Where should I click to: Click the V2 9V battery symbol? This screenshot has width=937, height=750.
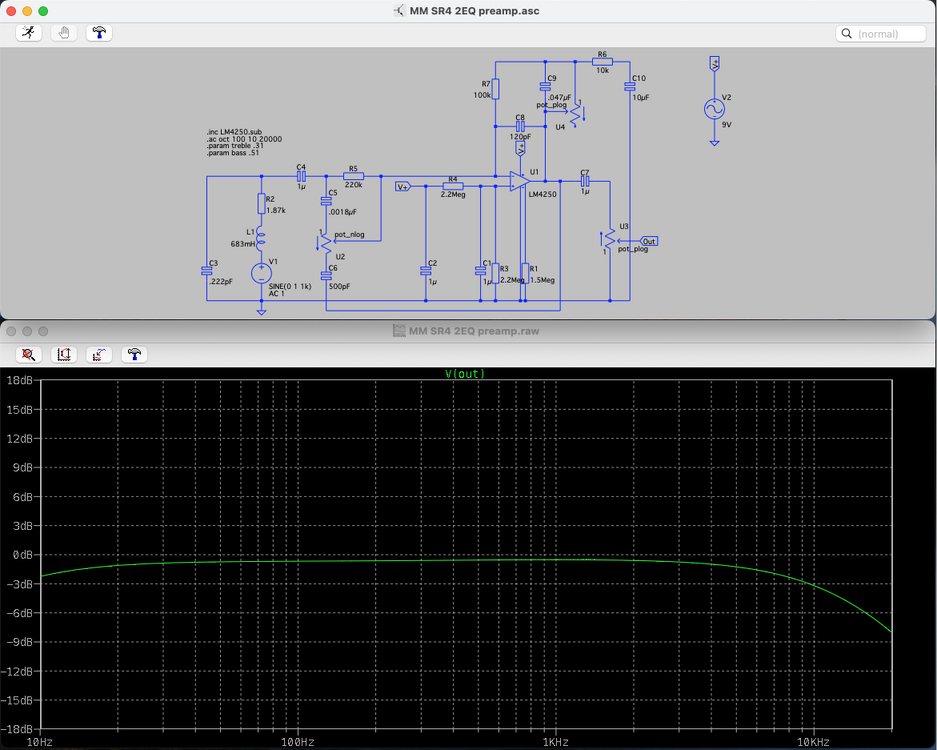(x=714, y=108)
